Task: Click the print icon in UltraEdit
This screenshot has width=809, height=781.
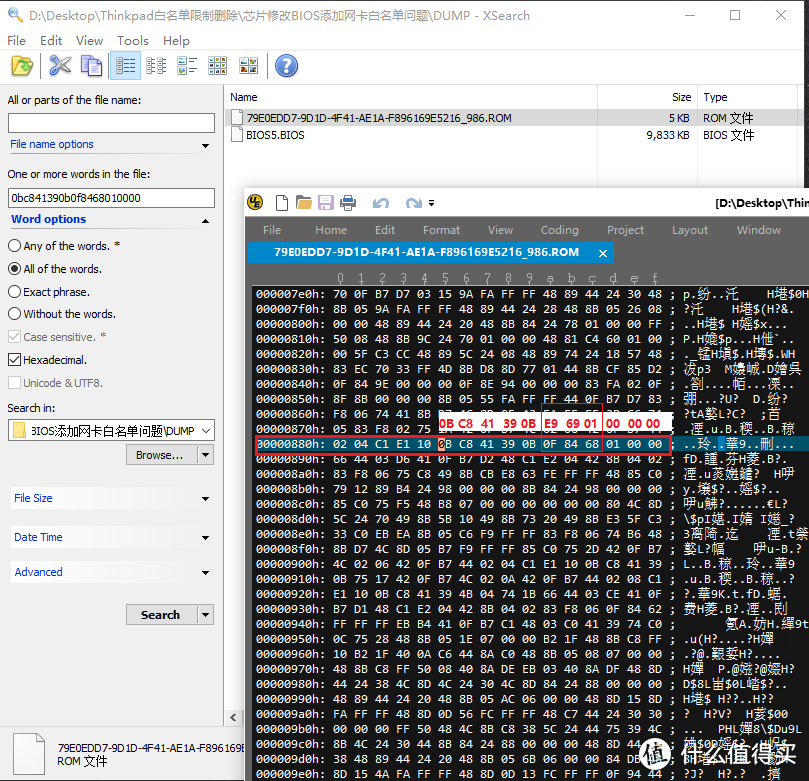Action: click(348, 203)
